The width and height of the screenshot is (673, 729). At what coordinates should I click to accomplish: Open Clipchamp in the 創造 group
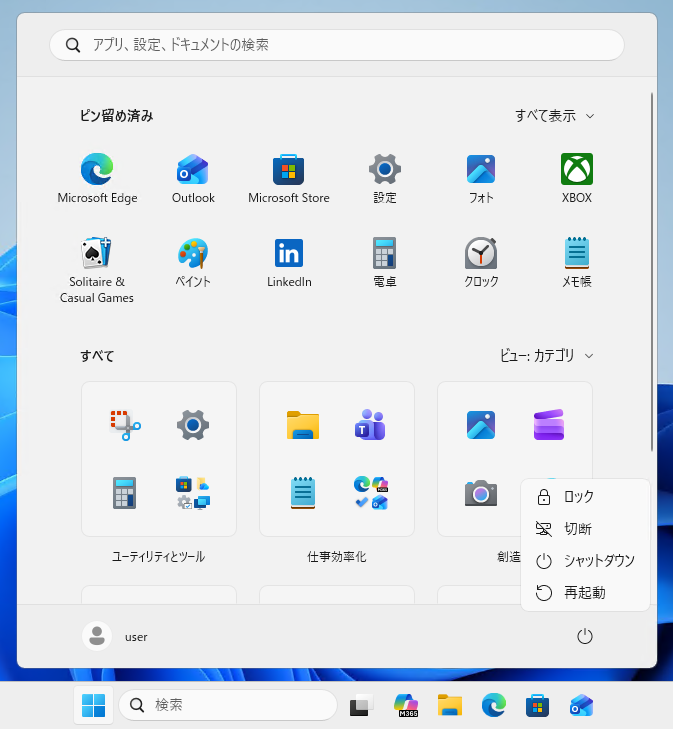click(x=549, y=425)
